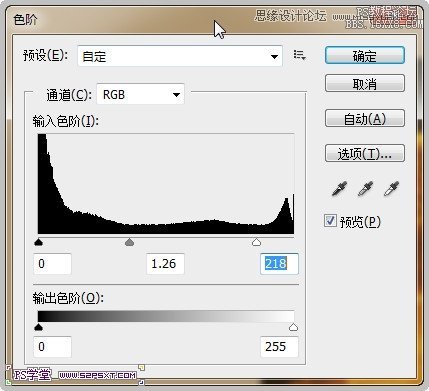Click the input black point slider triangle
Image resolution: width=429 pixels, height=391 pixels.
click(39, 242)
